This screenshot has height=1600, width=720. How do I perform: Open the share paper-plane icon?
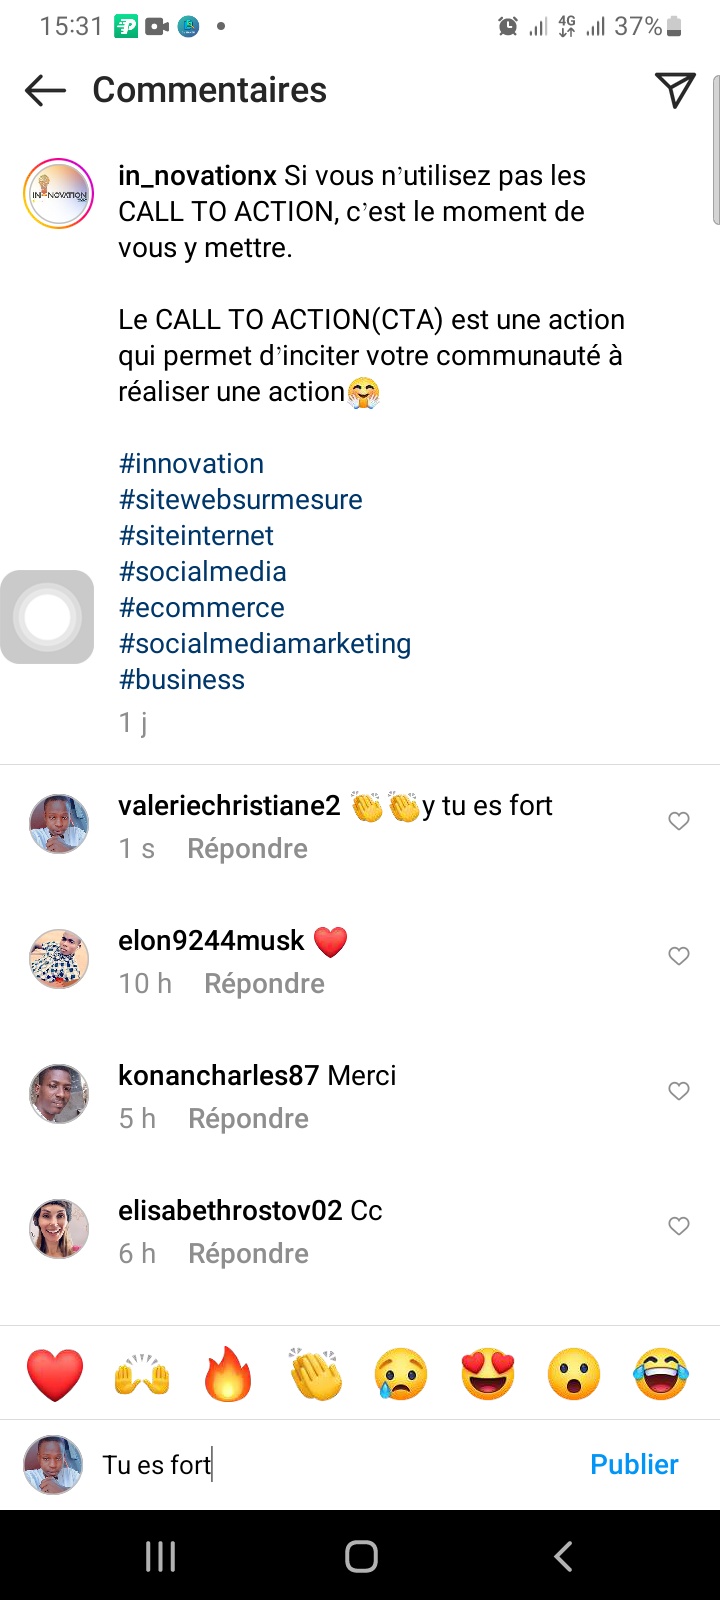click(x=675, y=90)
